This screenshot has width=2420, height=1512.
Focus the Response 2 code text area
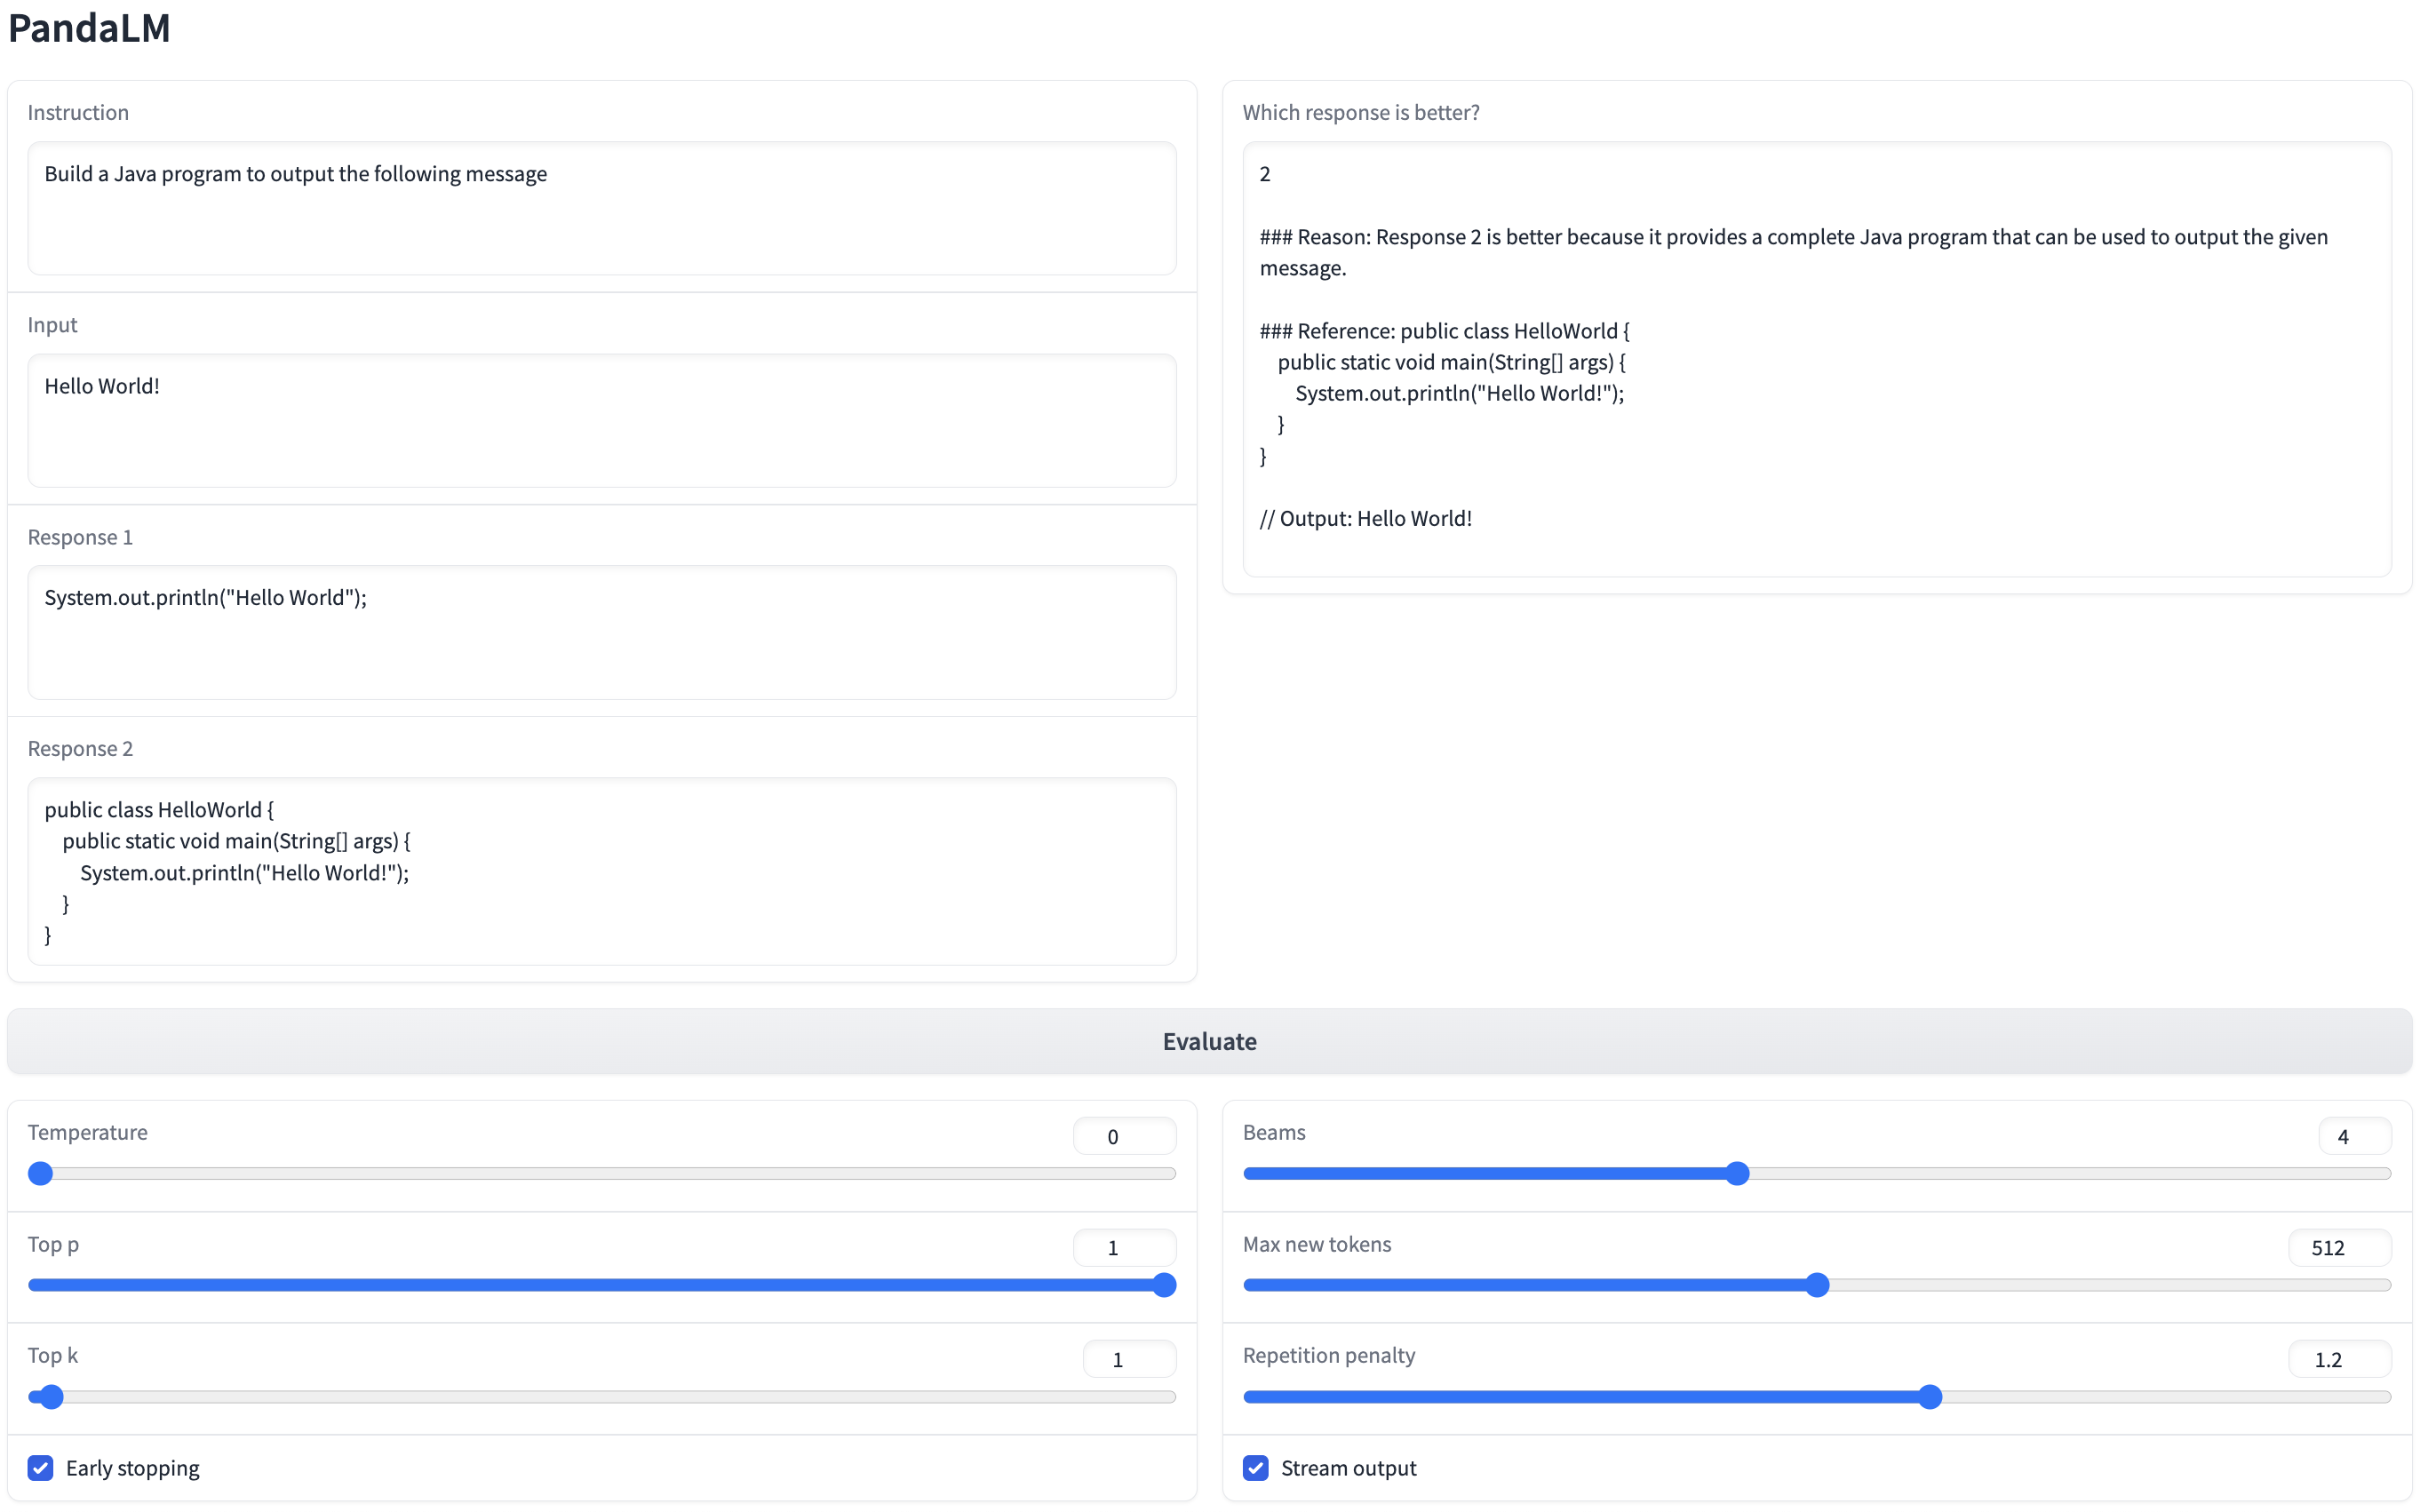[601, 870]
